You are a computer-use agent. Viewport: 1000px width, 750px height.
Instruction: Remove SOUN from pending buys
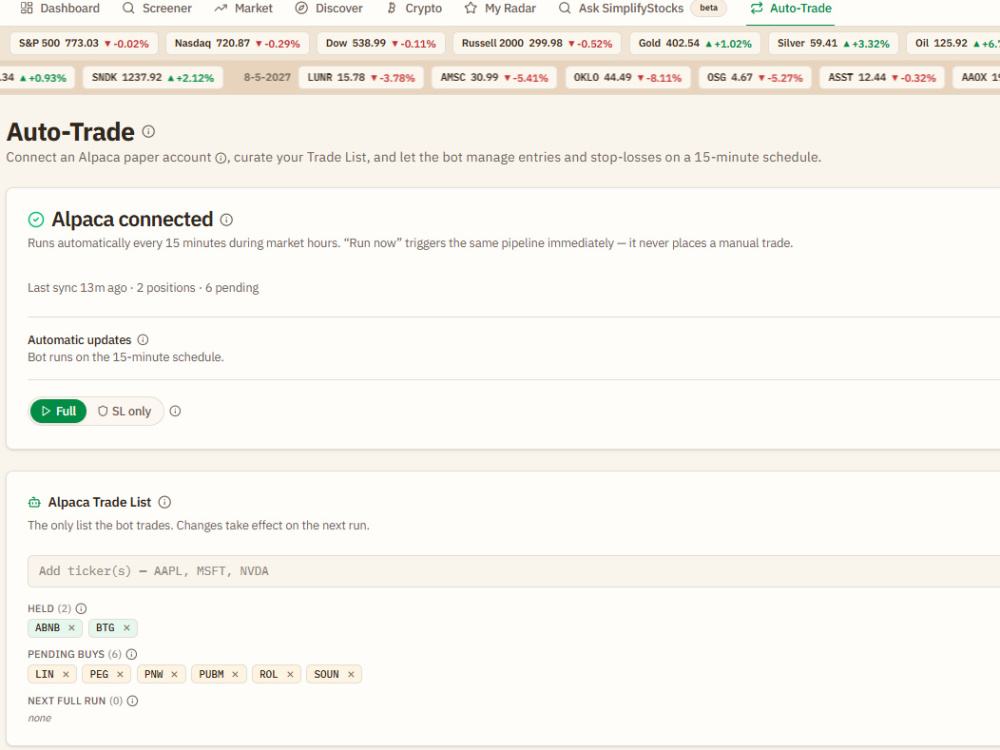coord(350,674)
